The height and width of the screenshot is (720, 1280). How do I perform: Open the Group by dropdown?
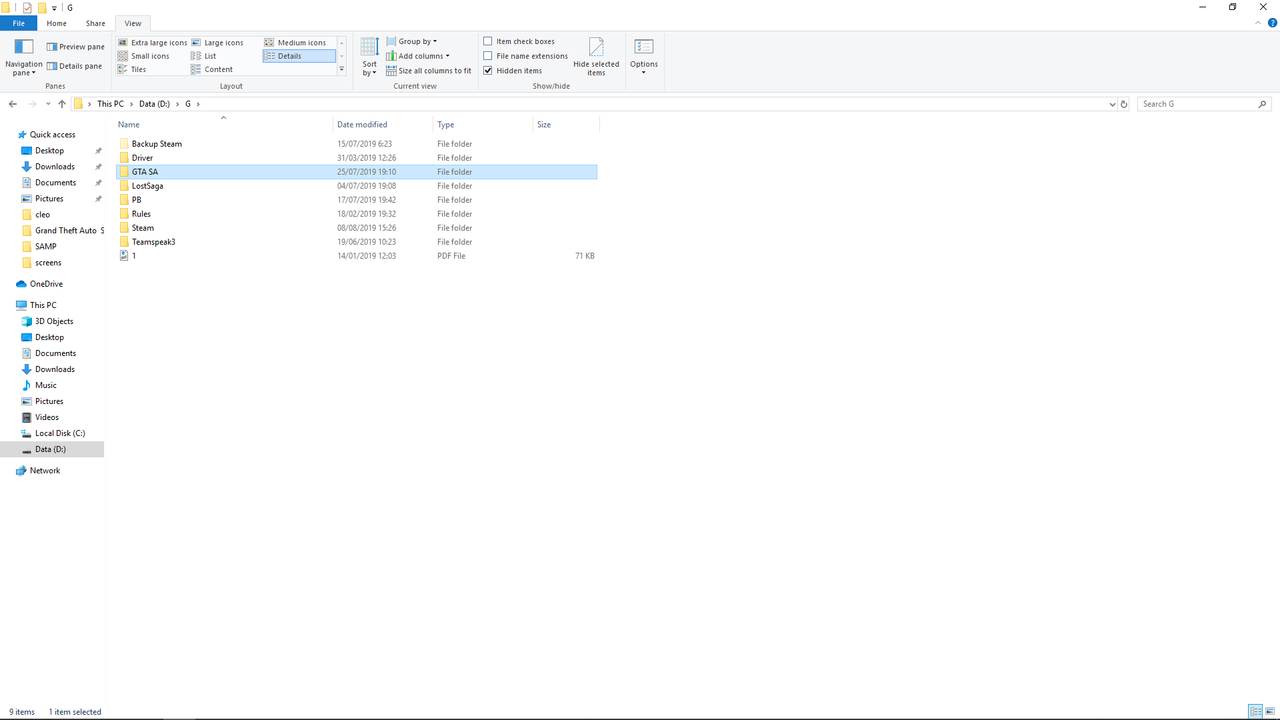[411, 42]
